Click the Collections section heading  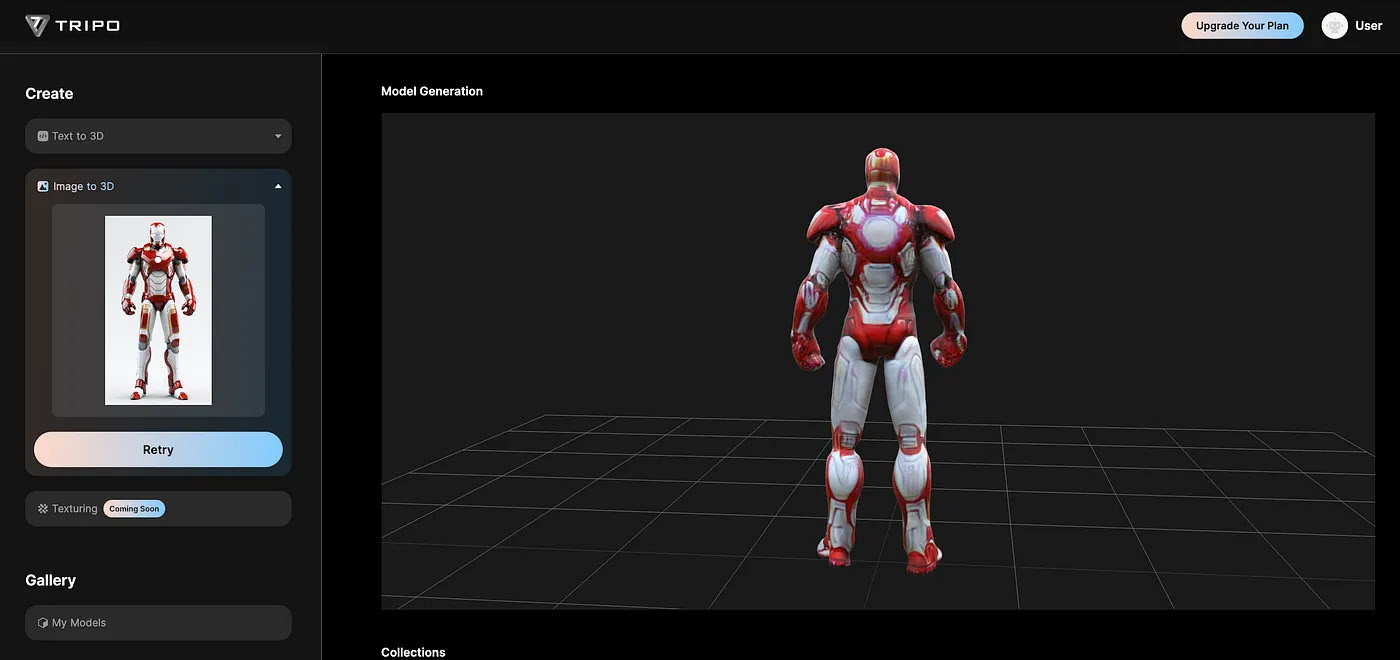point(413,652)
